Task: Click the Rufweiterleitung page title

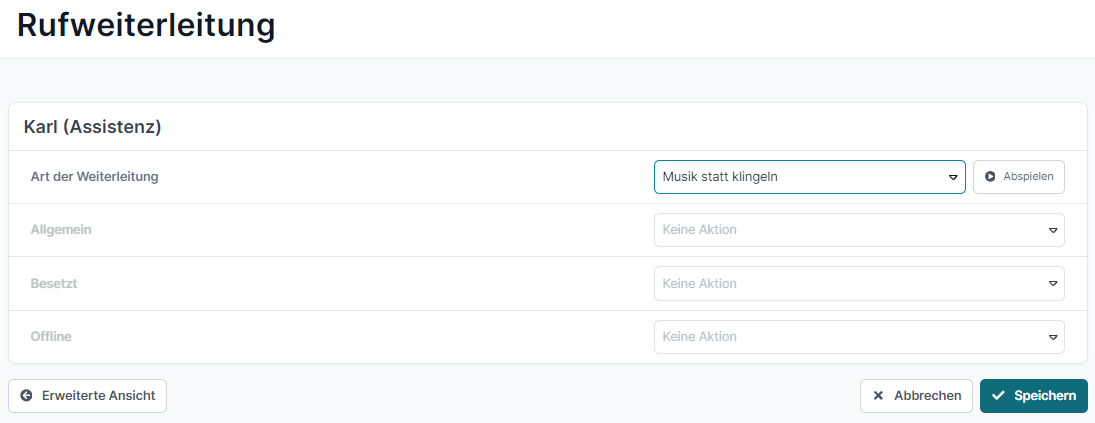Action: tap(146, 26)
